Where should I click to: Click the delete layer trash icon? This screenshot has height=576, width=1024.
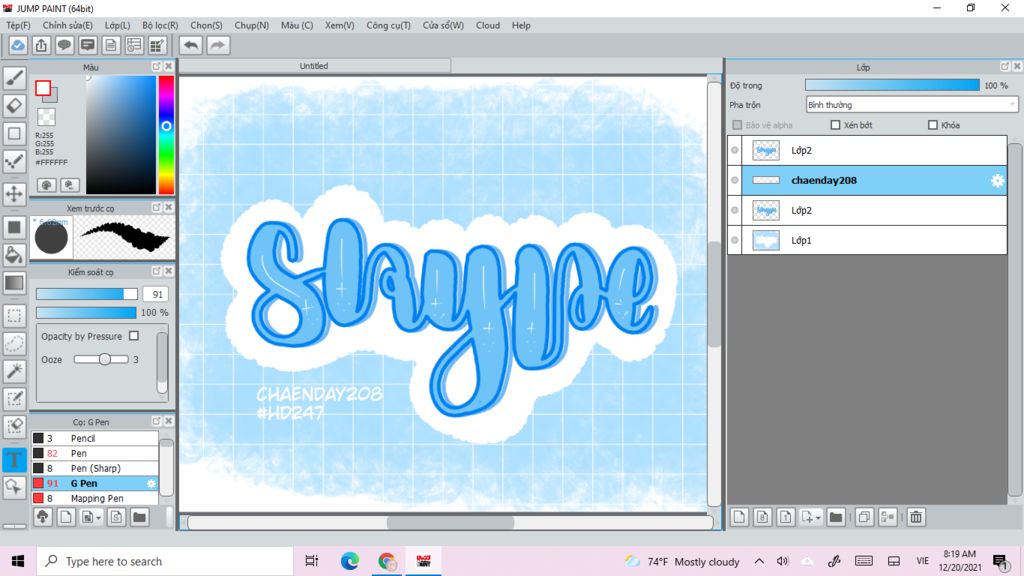pyautogui.click(x=916, y=517)
